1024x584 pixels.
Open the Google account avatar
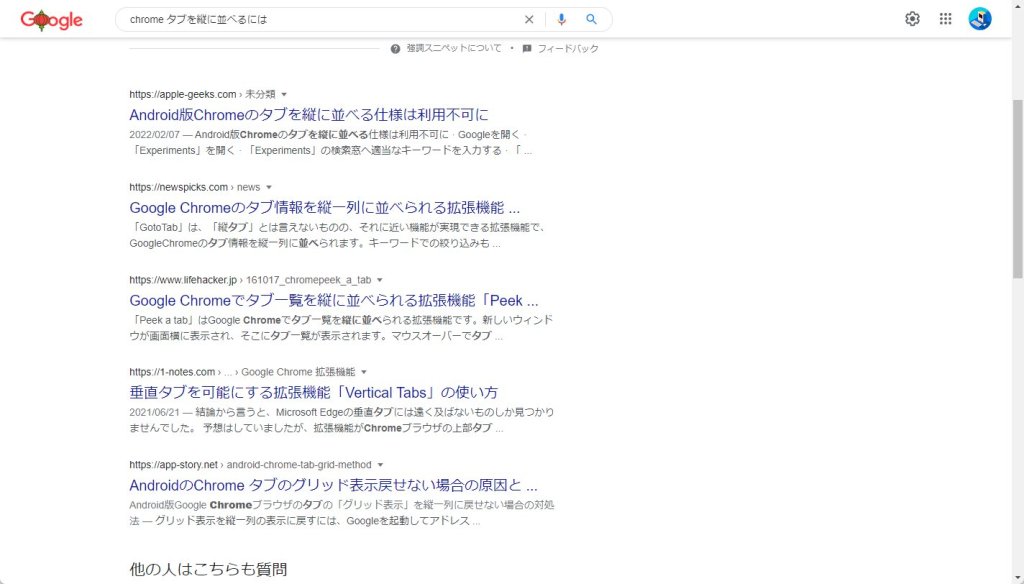tap(980, 19)
